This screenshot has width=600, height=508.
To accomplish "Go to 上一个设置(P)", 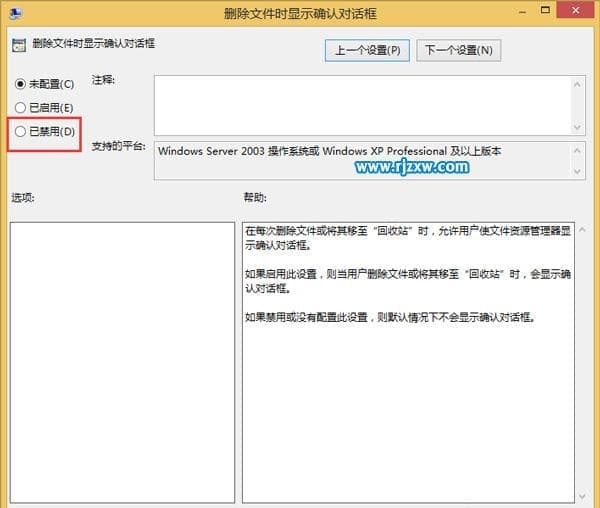I will [367, 50].
